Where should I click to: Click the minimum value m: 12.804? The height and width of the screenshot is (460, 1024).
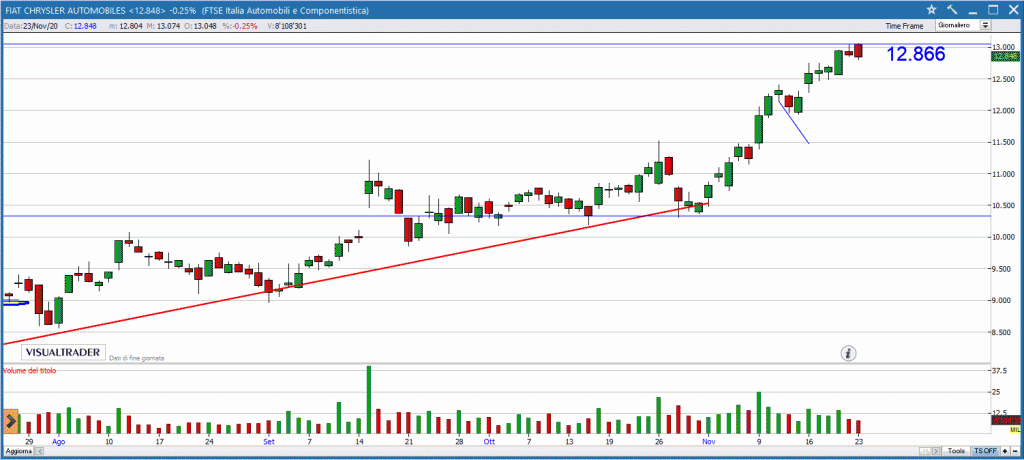pos(127,26)
